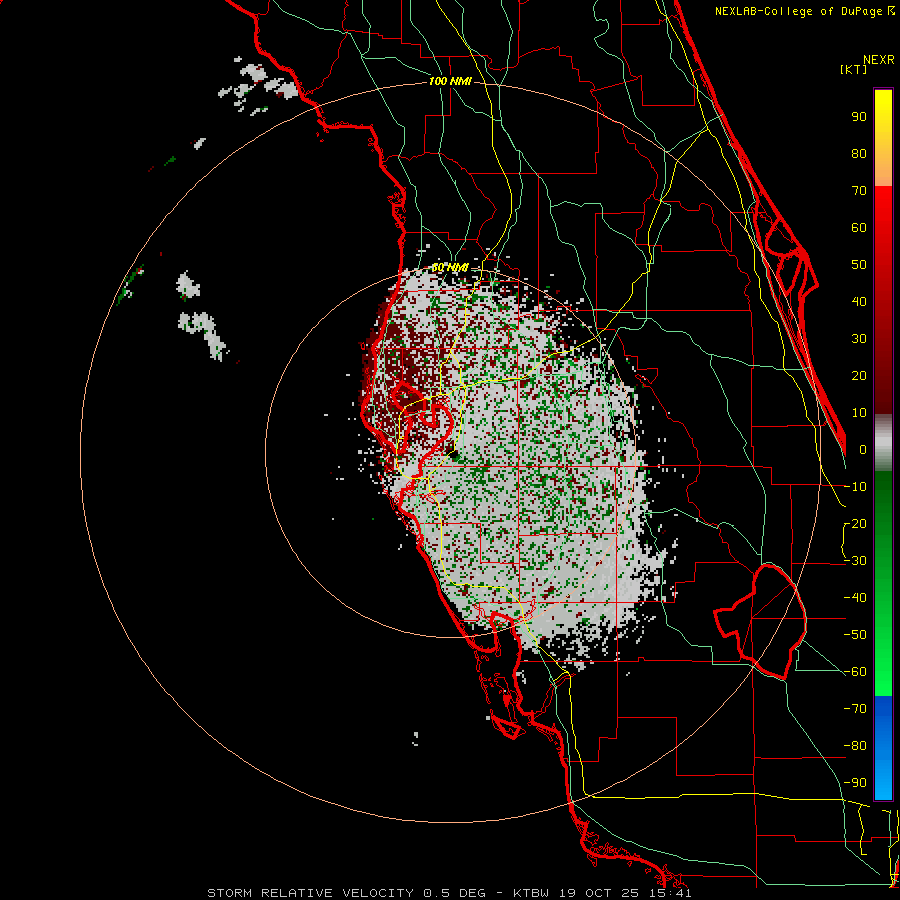Image resolution: width=900 pixels, height=900 pixels.
Task: Click the 60 value on velocity scale
Action: (x=859, y=227)
